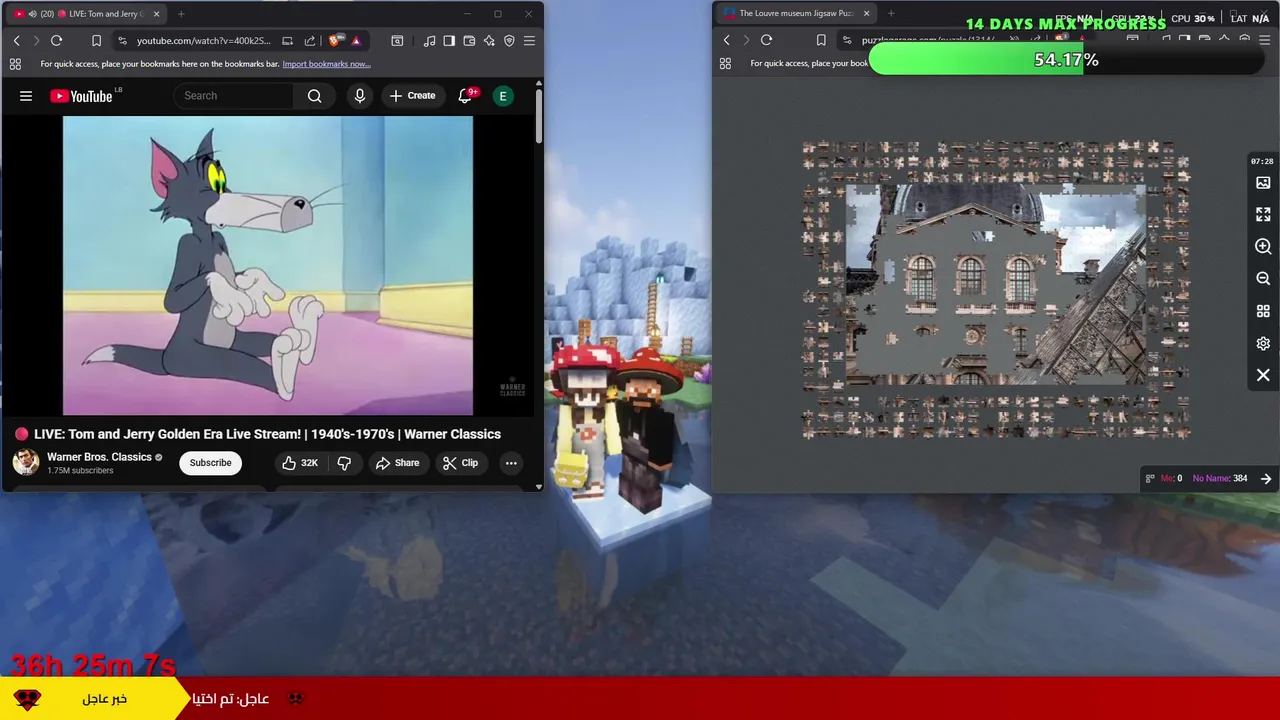The width and height of the screenshot is (1280, 720).
Task: Show the puzzle preview image icon
Action: [x=1263, y=183]
